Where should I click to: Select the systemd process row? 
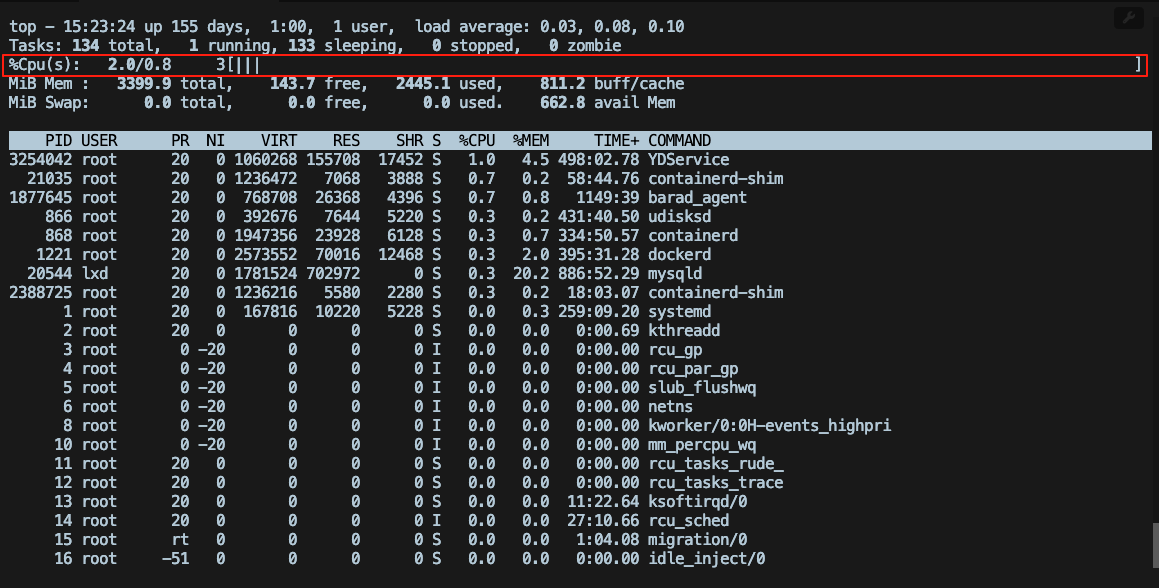(x=400, y=311)
